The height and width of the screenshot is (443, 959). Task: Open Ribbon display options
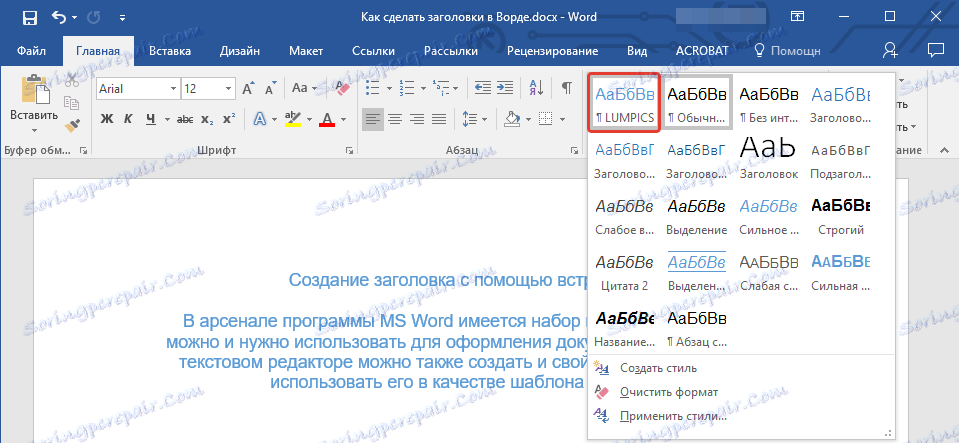pos(798,17)
